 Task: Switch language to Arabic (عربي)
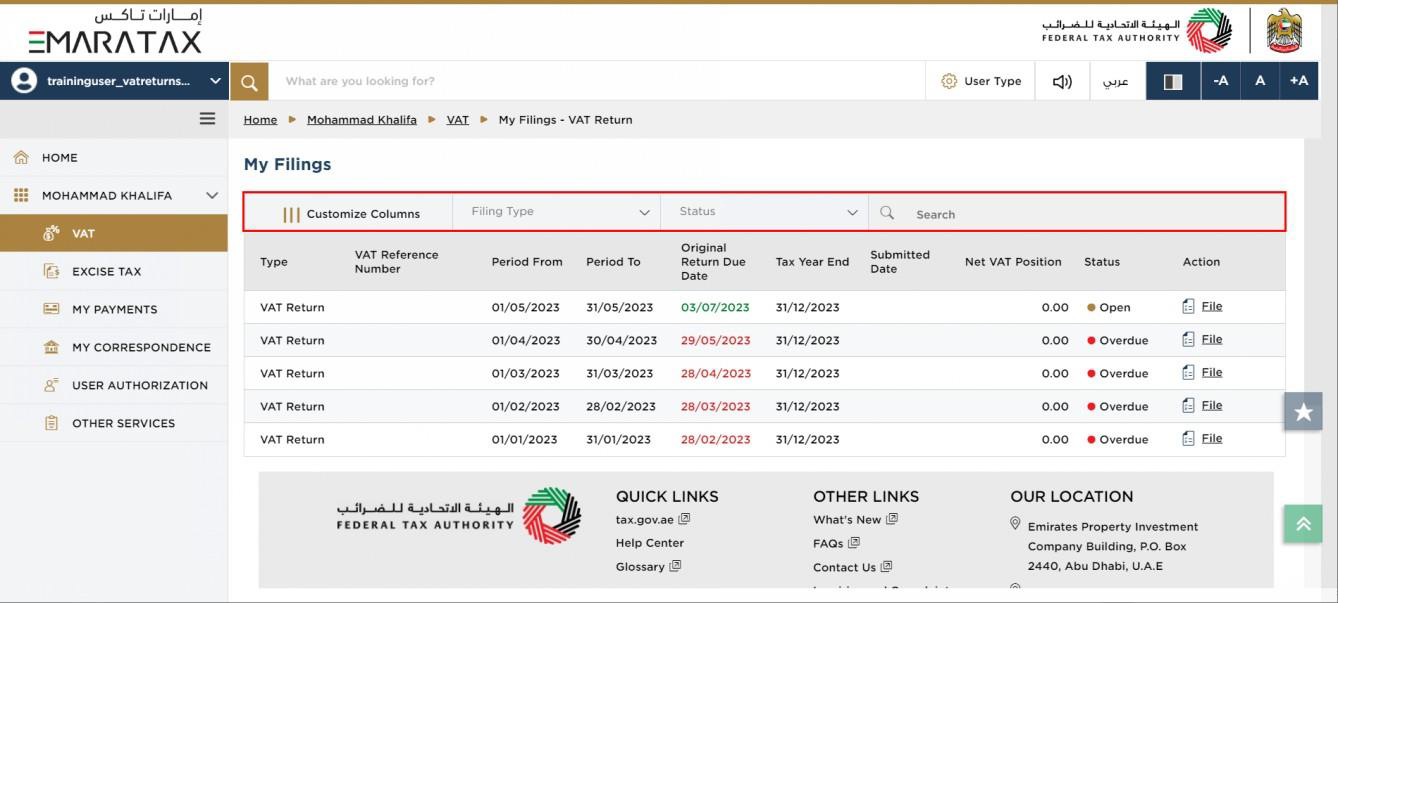click(x=1116, y=81)
